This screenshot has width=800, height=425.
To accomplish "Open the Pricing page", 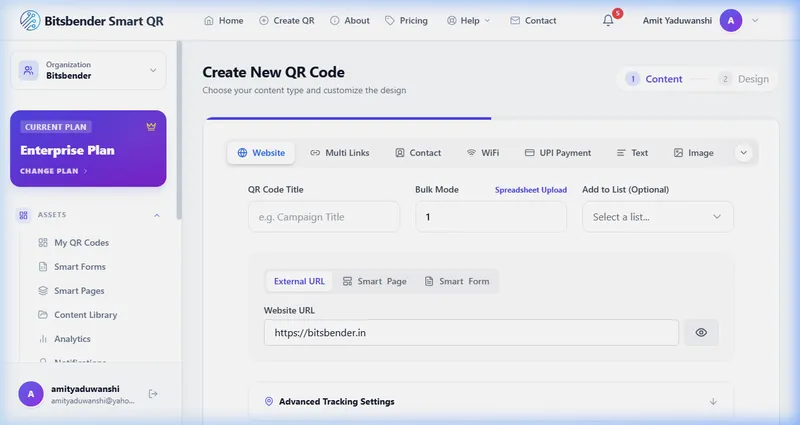I will click(x=406, y=20).
